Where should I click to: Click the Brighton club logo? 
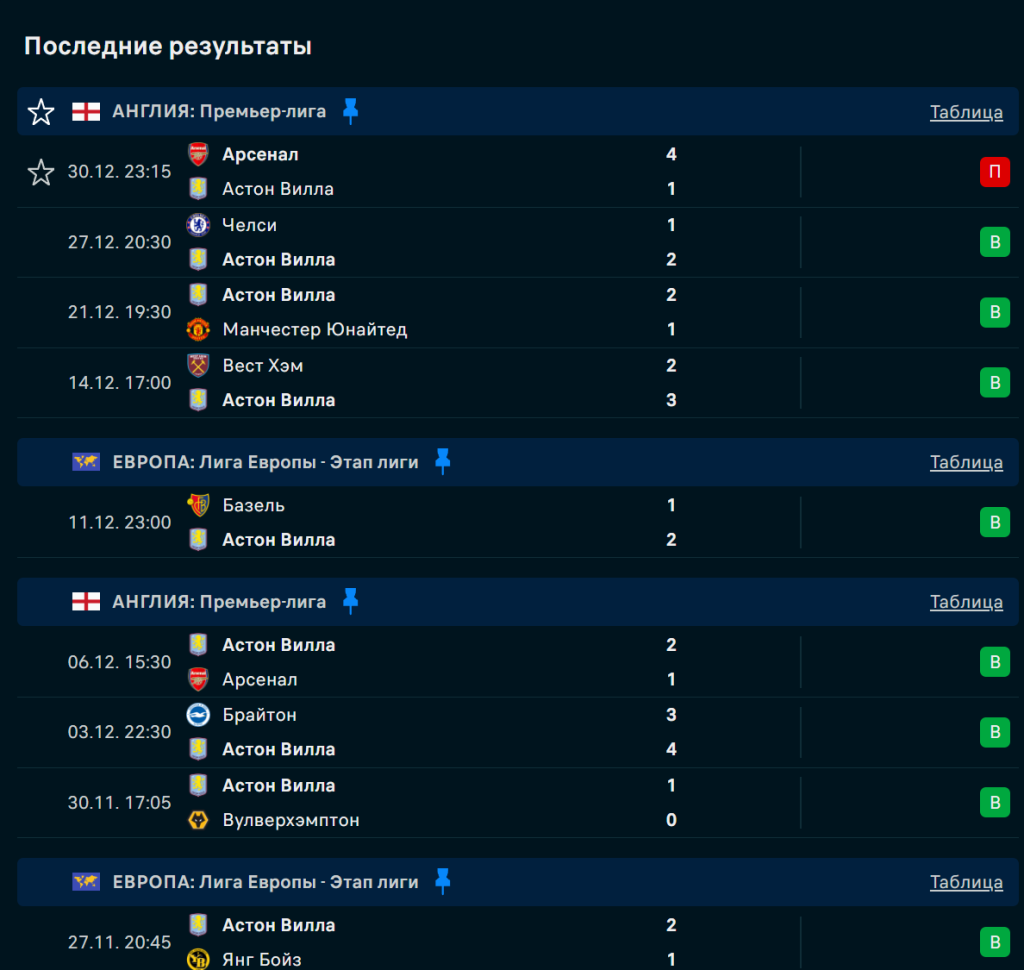(198, 715)
